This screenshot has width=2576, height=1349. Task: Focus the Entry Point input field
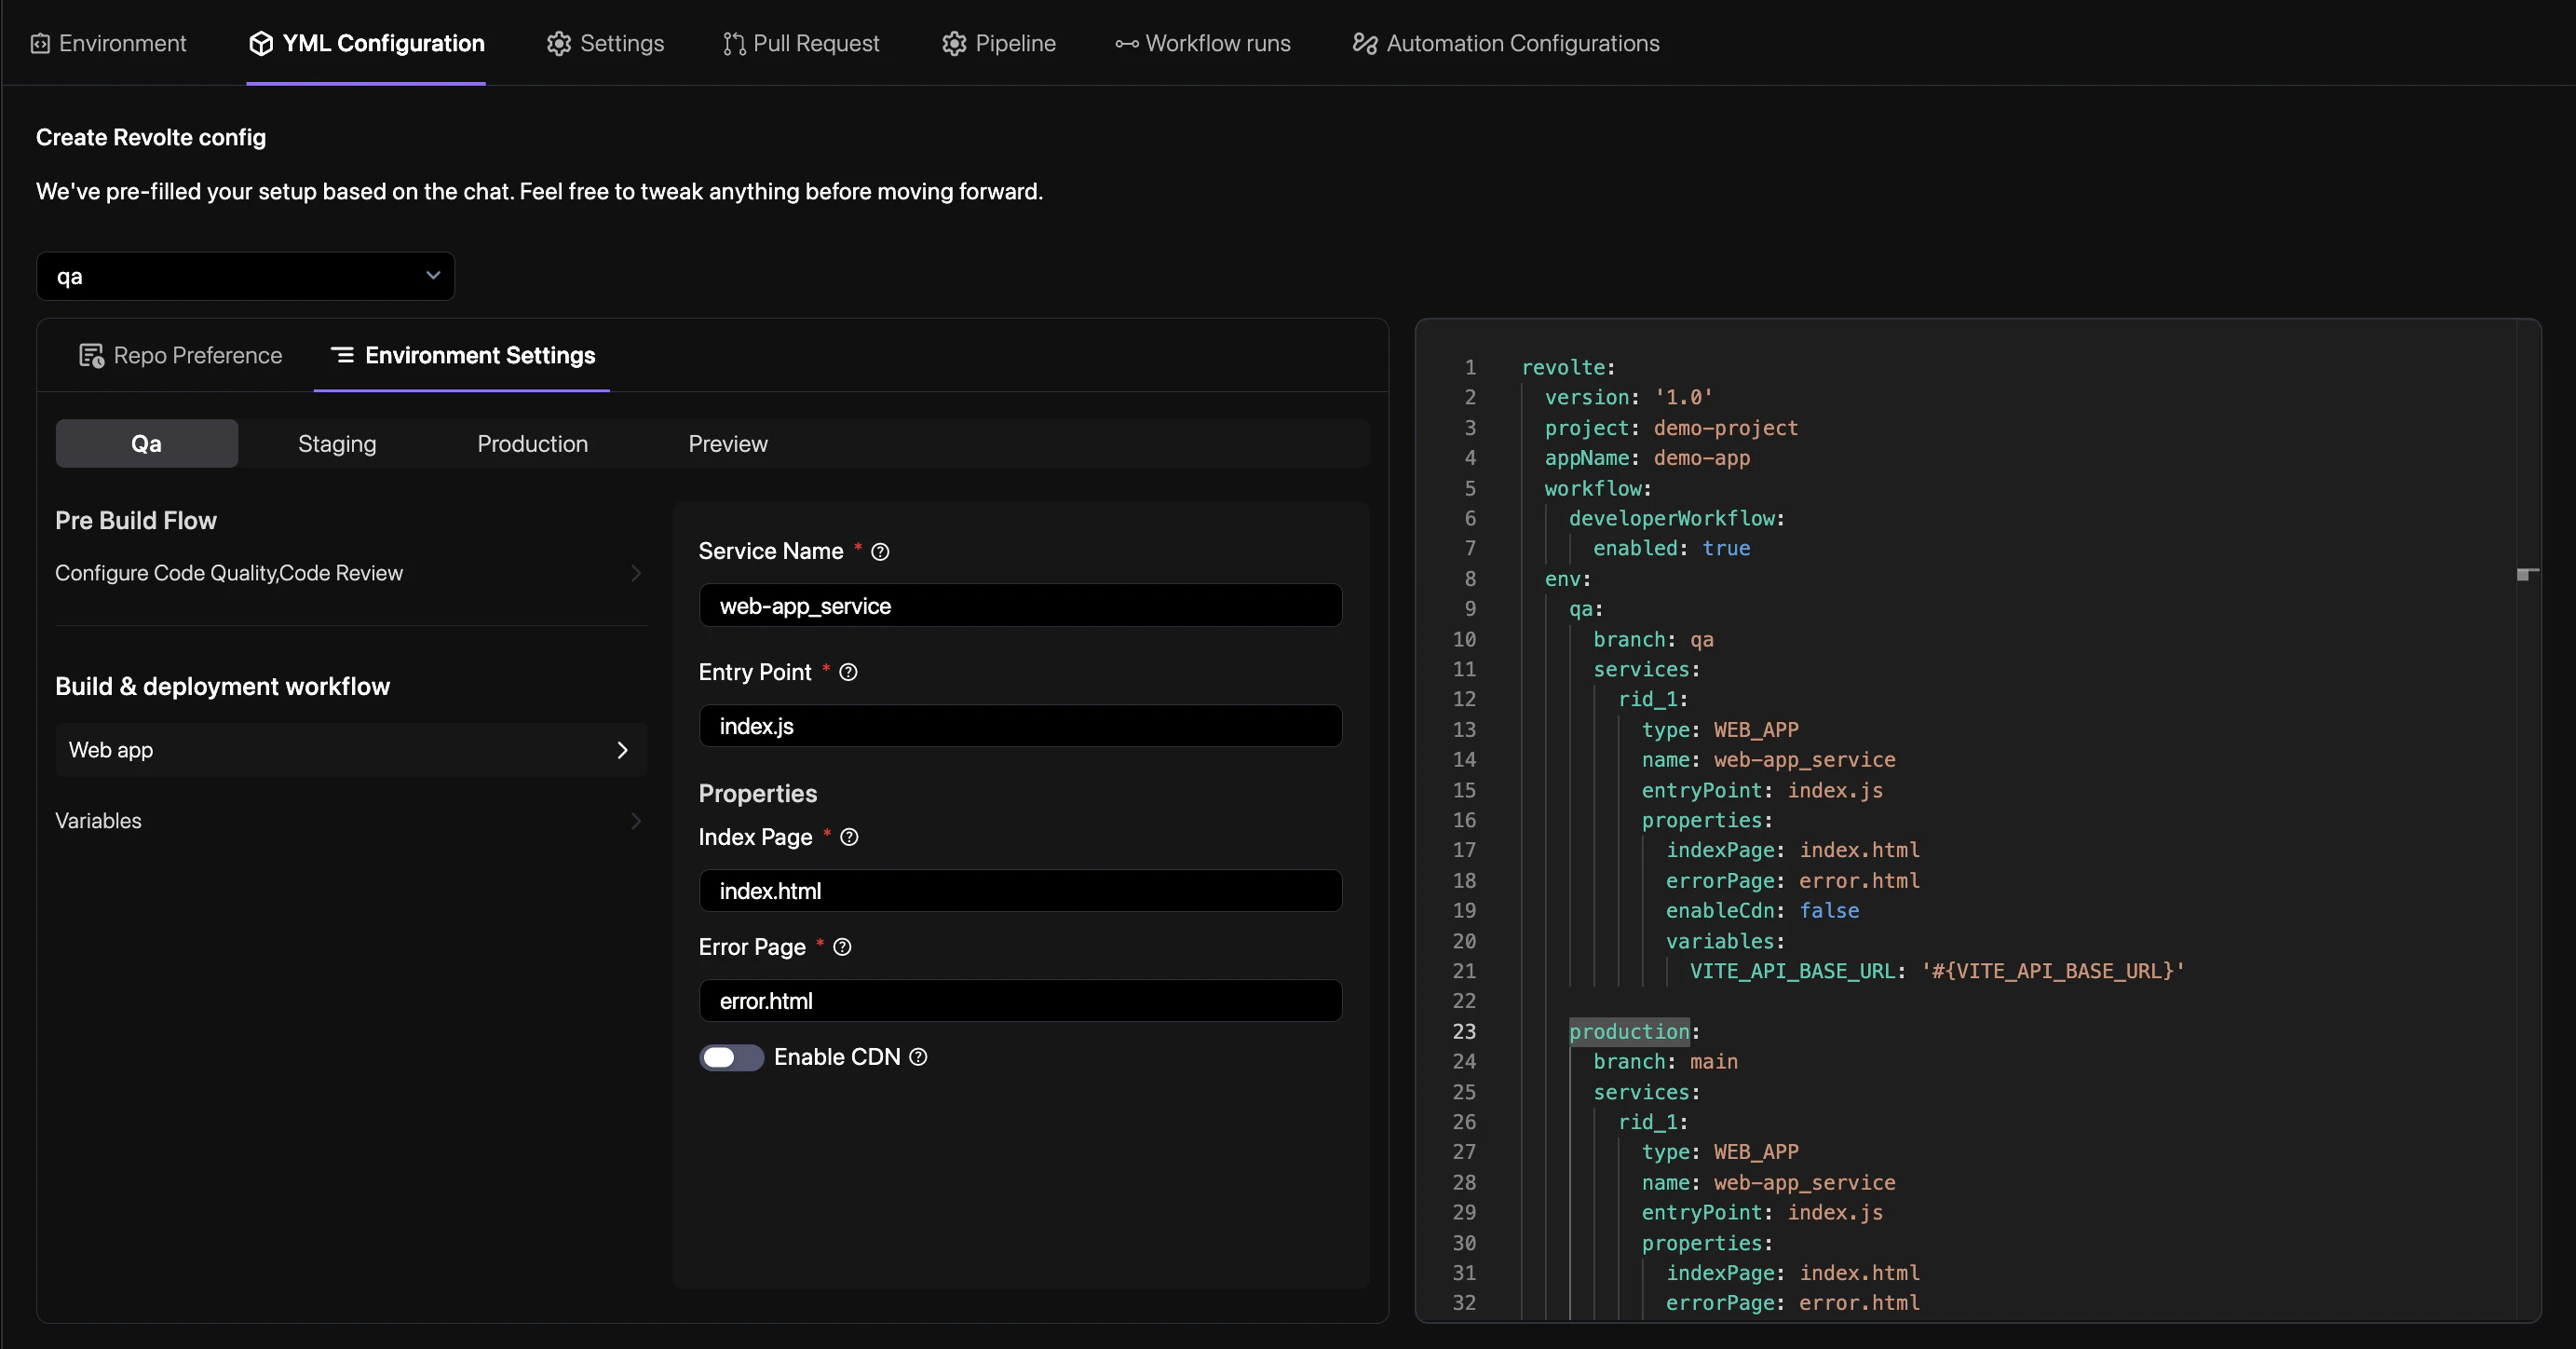pos(1020,726)
